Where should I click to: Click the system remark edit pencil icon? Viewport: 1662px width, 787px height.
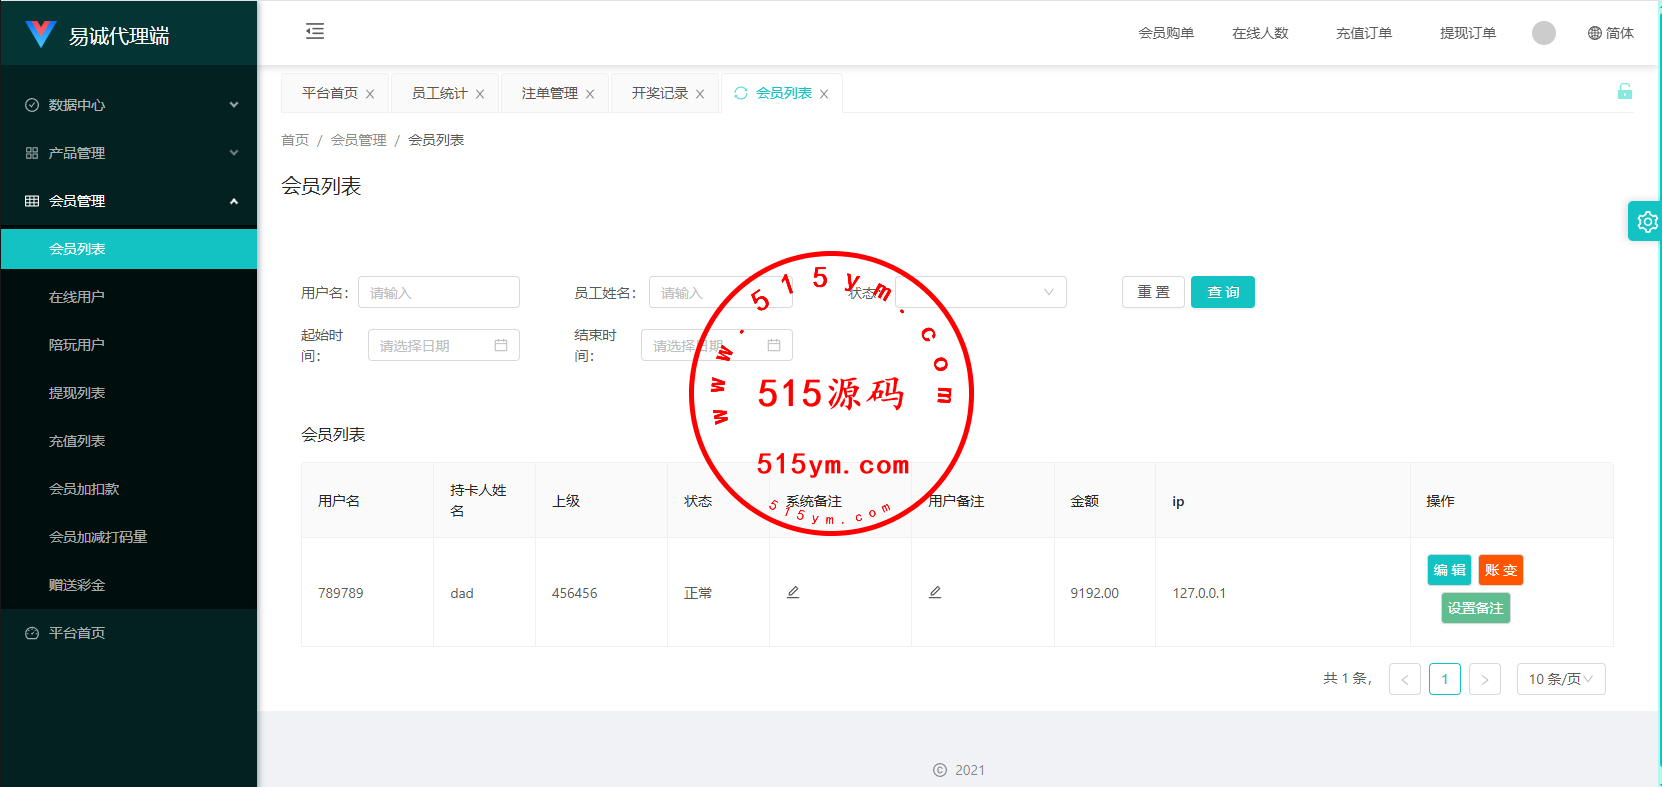(x=793, y=592)
